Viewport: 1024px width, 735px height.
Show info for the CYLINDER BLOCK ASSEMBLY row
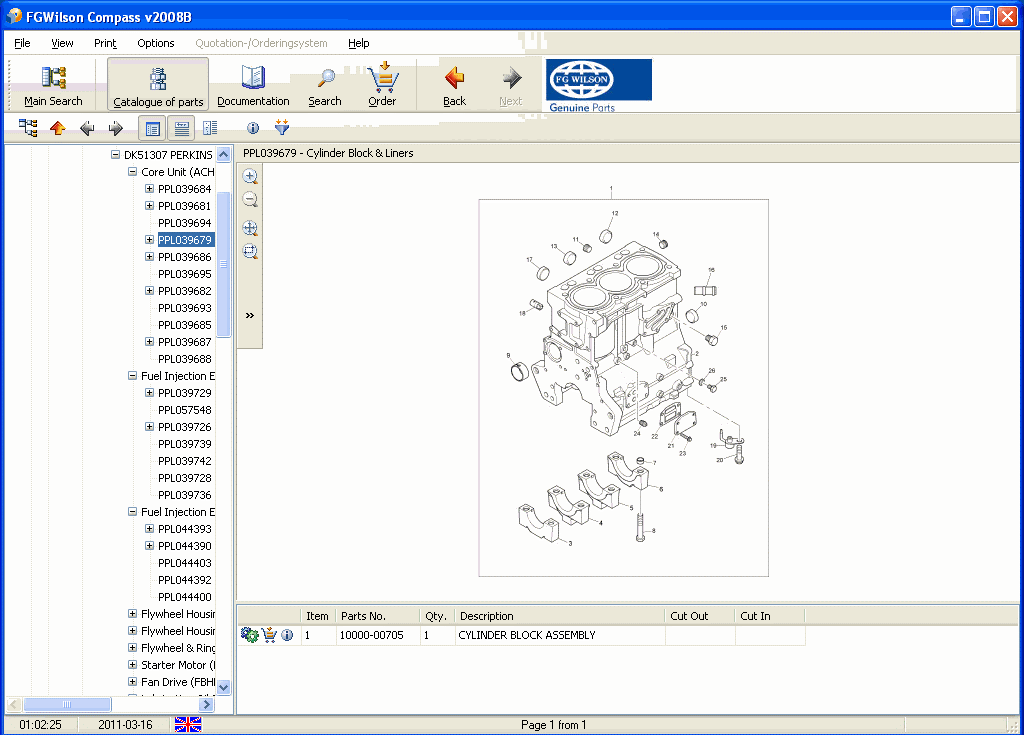[x=287, y=634]
